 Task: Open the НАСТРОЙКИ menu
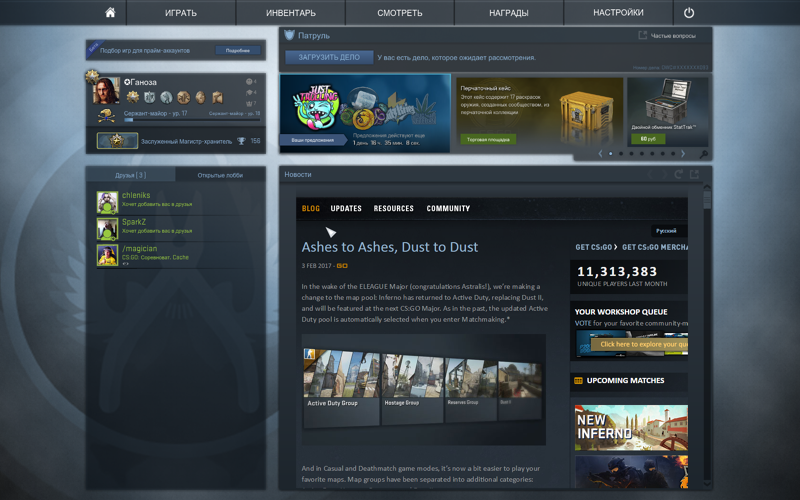point(618,13)
